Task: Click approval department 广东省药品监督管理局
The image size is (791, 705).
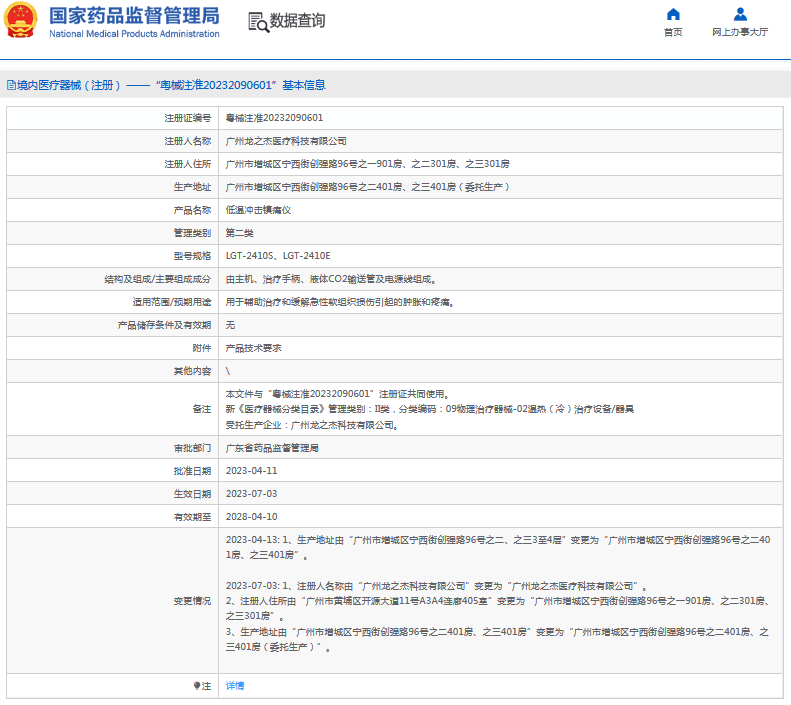Action: 272,448
